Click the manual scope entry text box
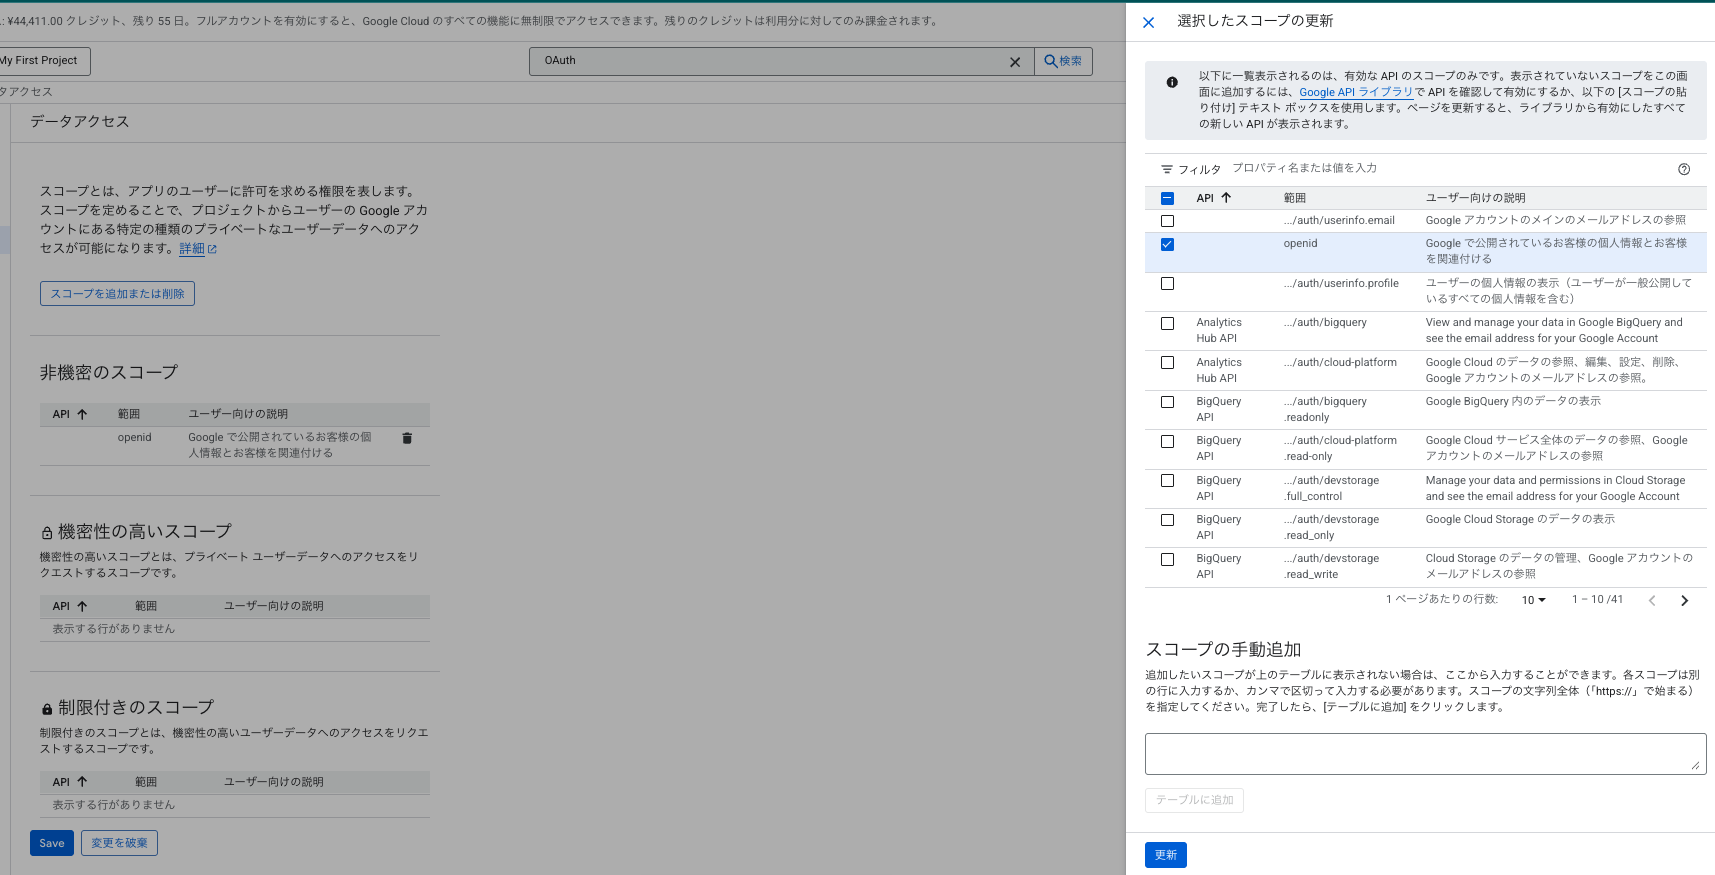Image resolution: width=1715 pixels, height=875 pixels. click(1425, 754)
